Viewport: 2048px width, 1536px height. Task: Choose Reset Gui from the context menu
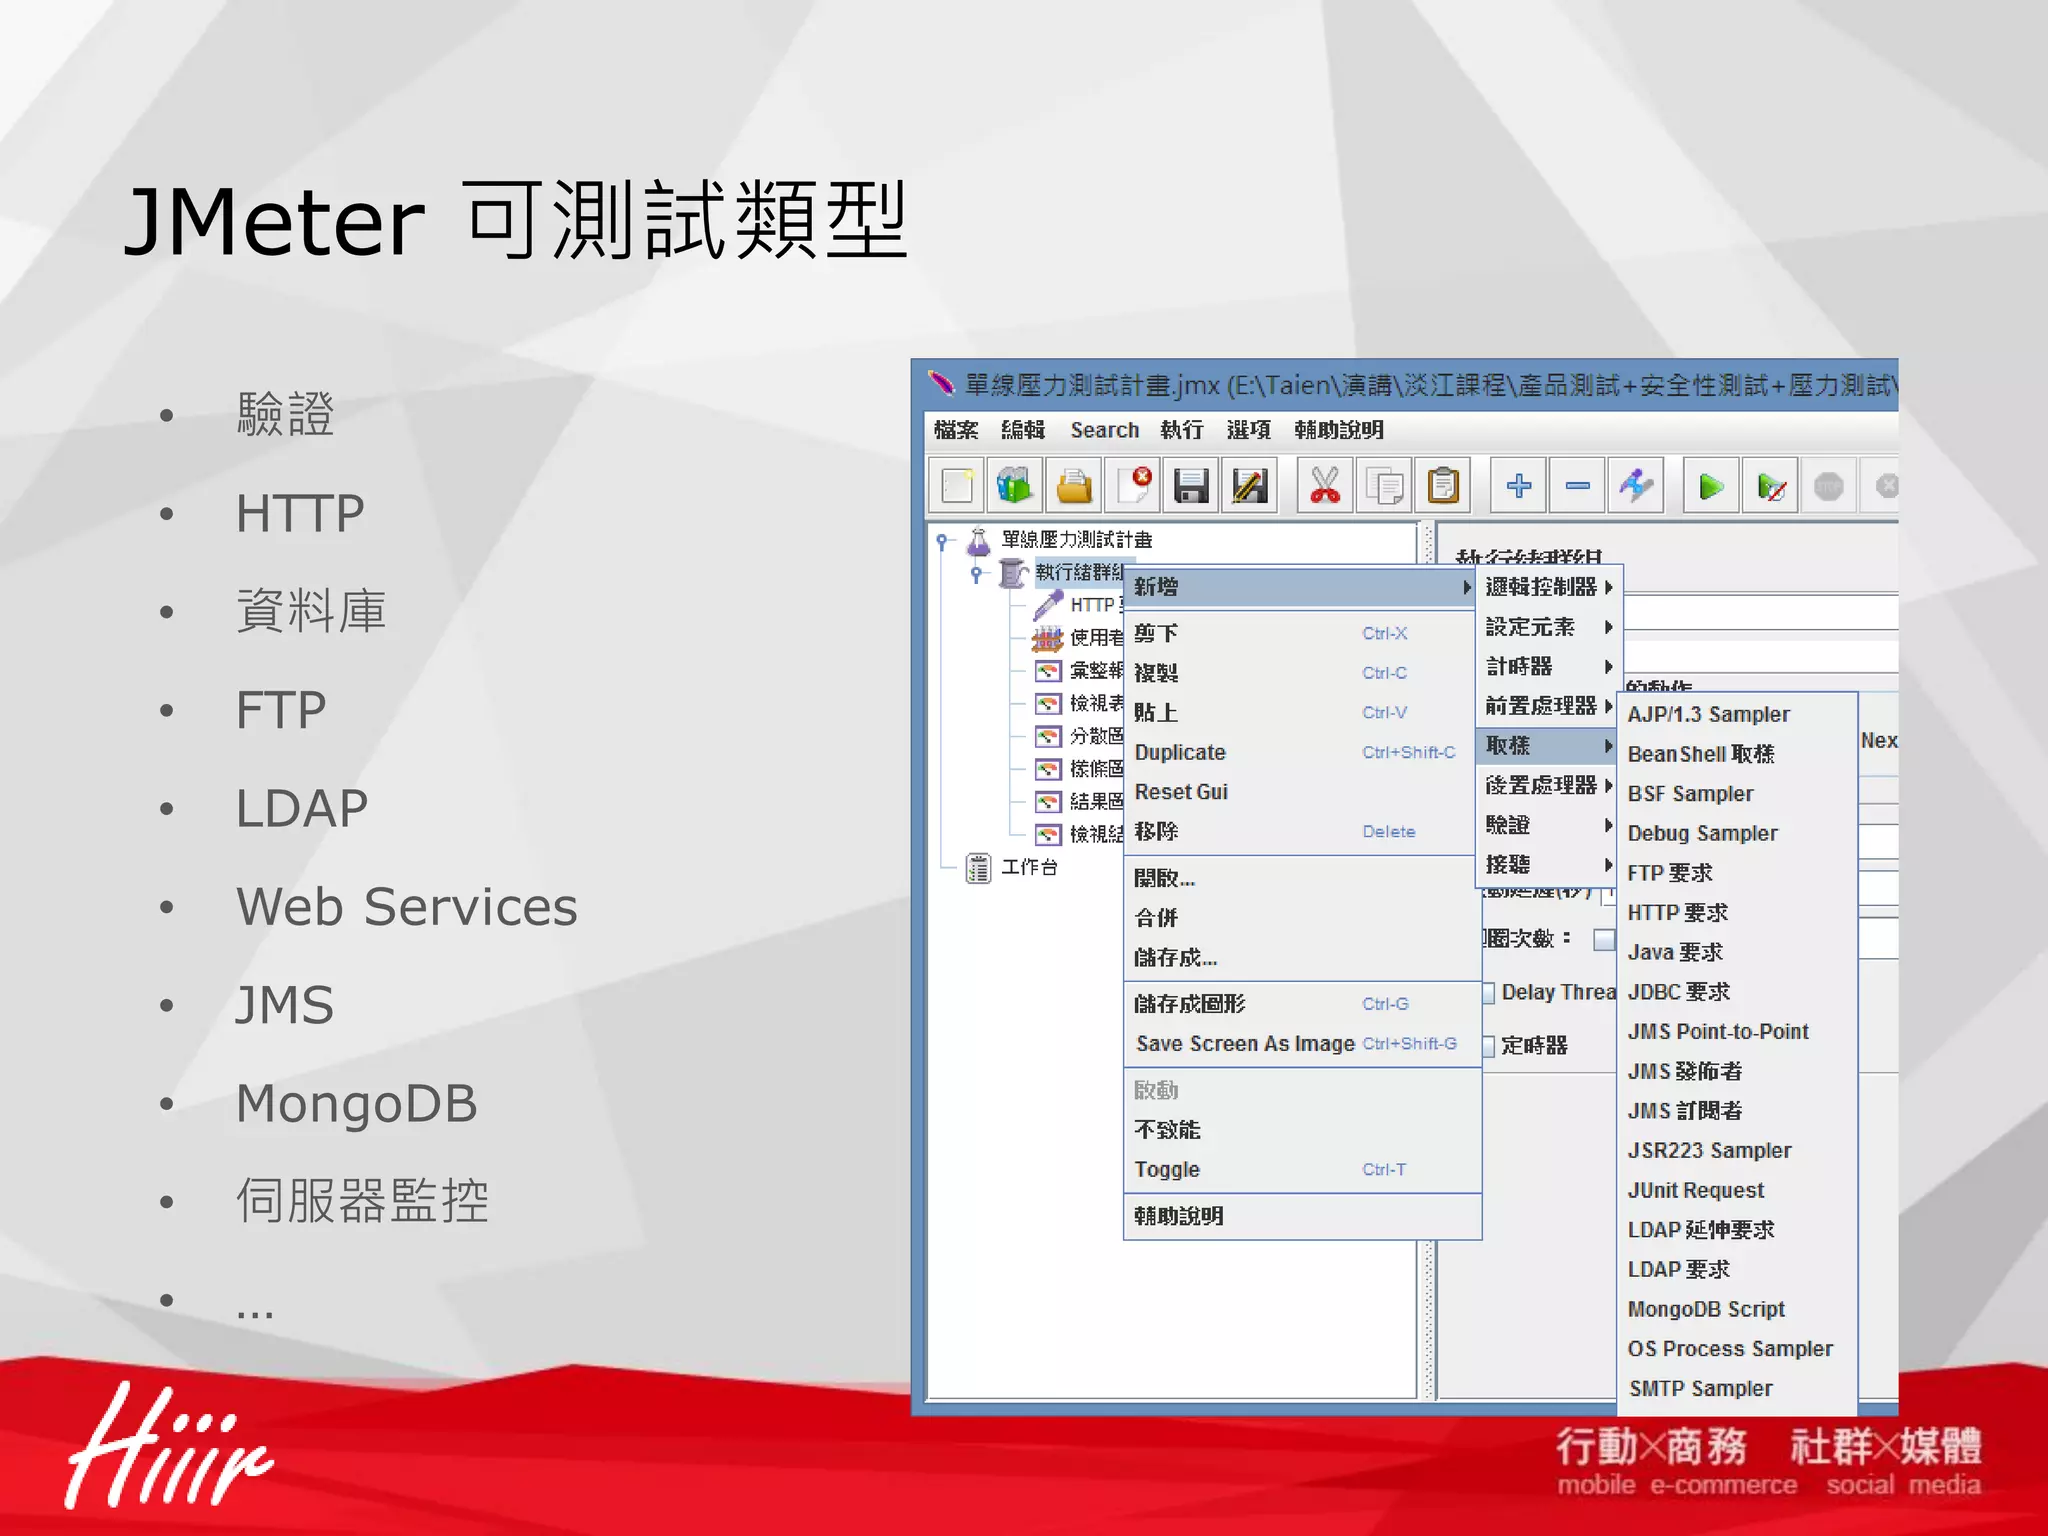1300,792
